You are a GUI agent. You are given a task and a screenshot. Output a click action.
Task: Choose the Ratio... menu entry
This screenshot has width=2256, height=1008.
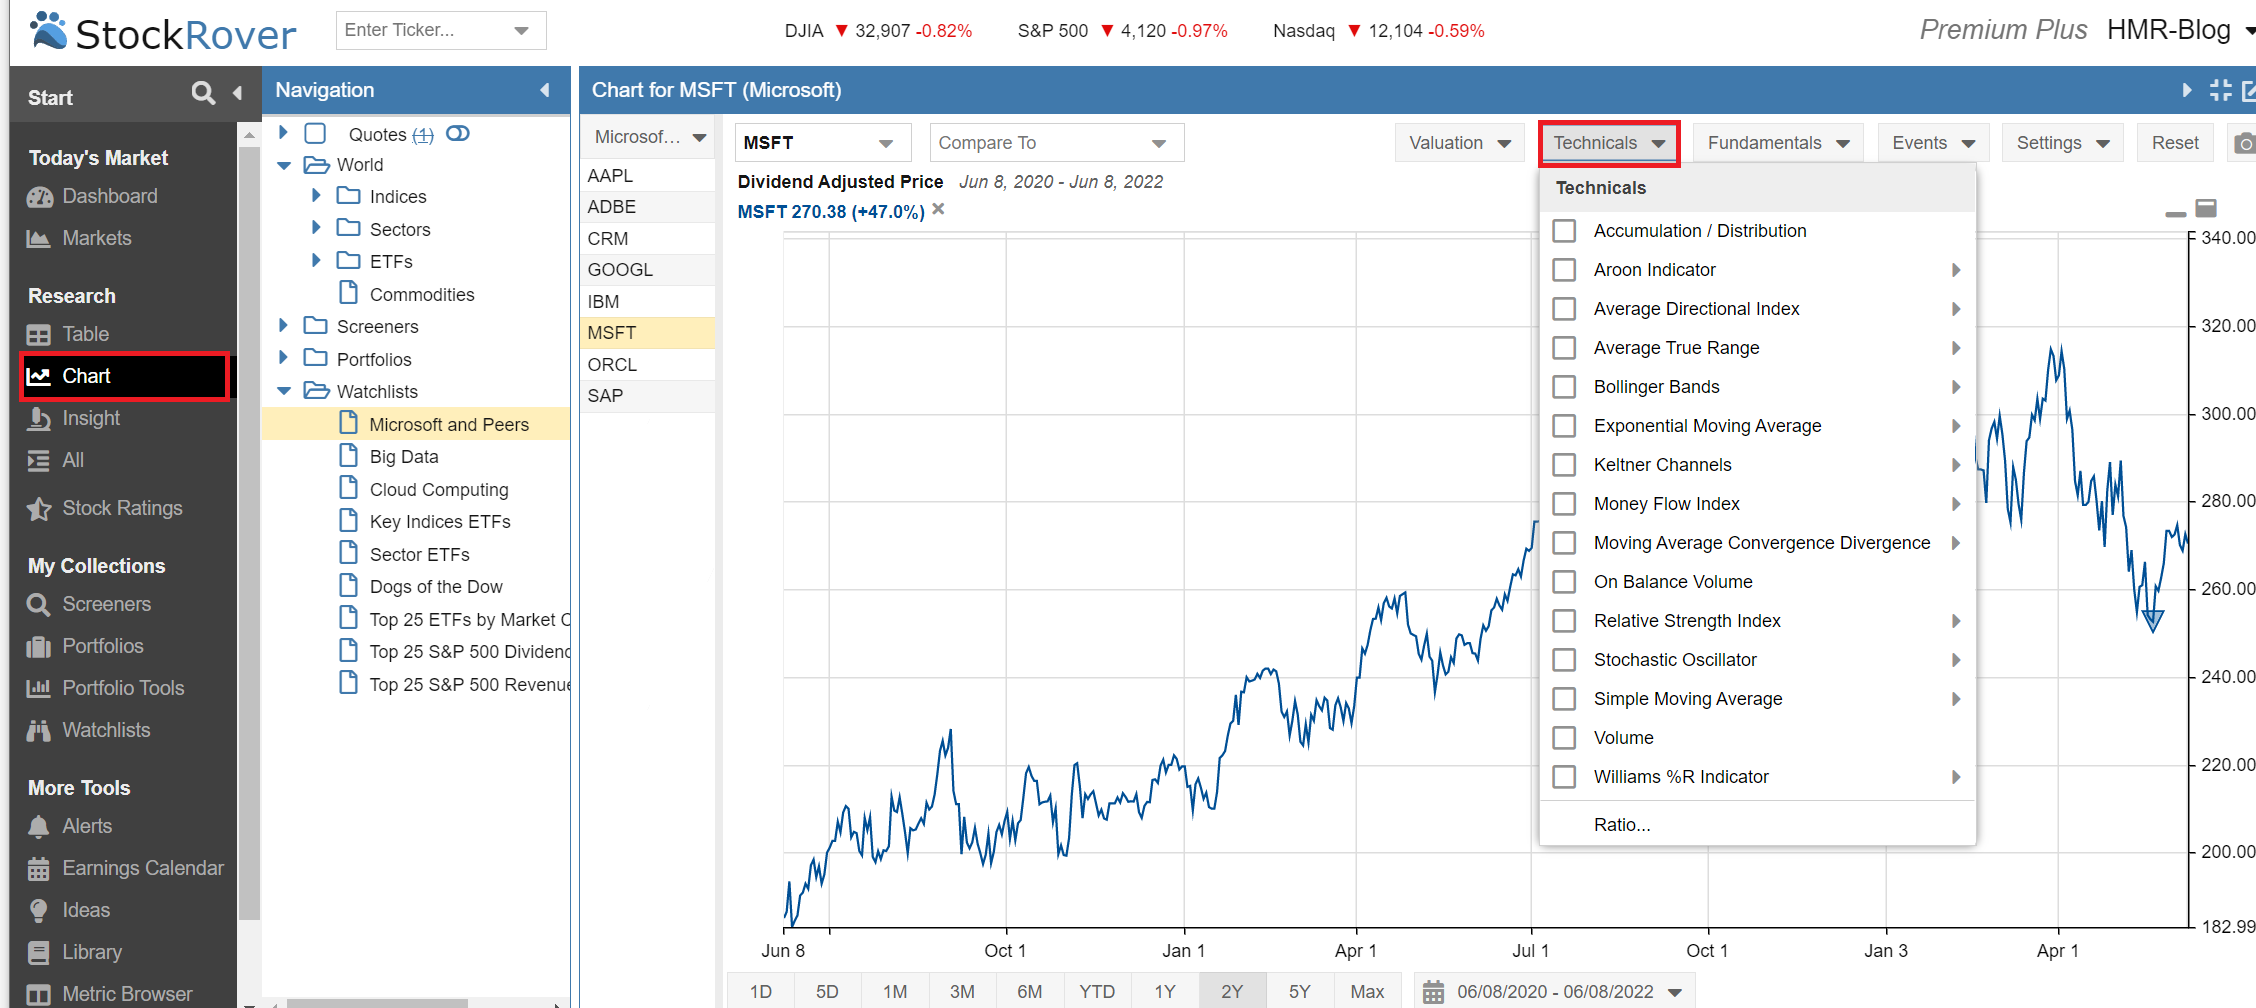click(1757, 825)
